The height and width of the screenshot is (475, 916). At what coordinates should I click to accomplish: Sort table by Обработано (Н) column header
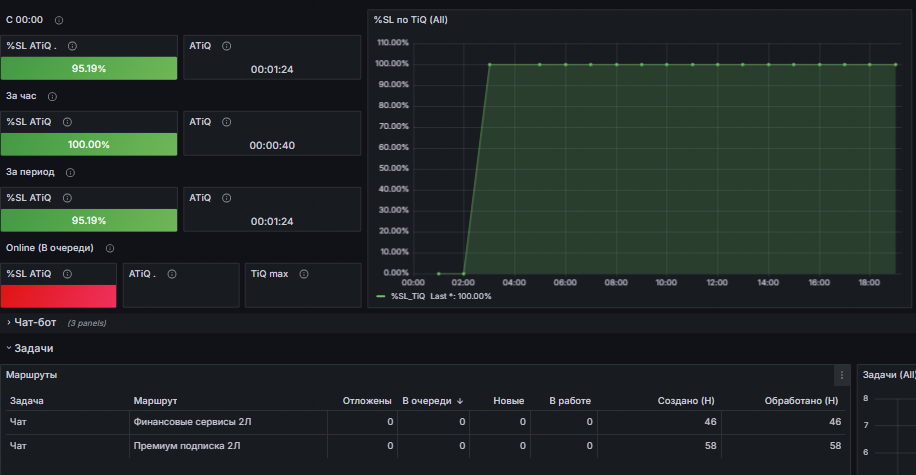[802, 401]
